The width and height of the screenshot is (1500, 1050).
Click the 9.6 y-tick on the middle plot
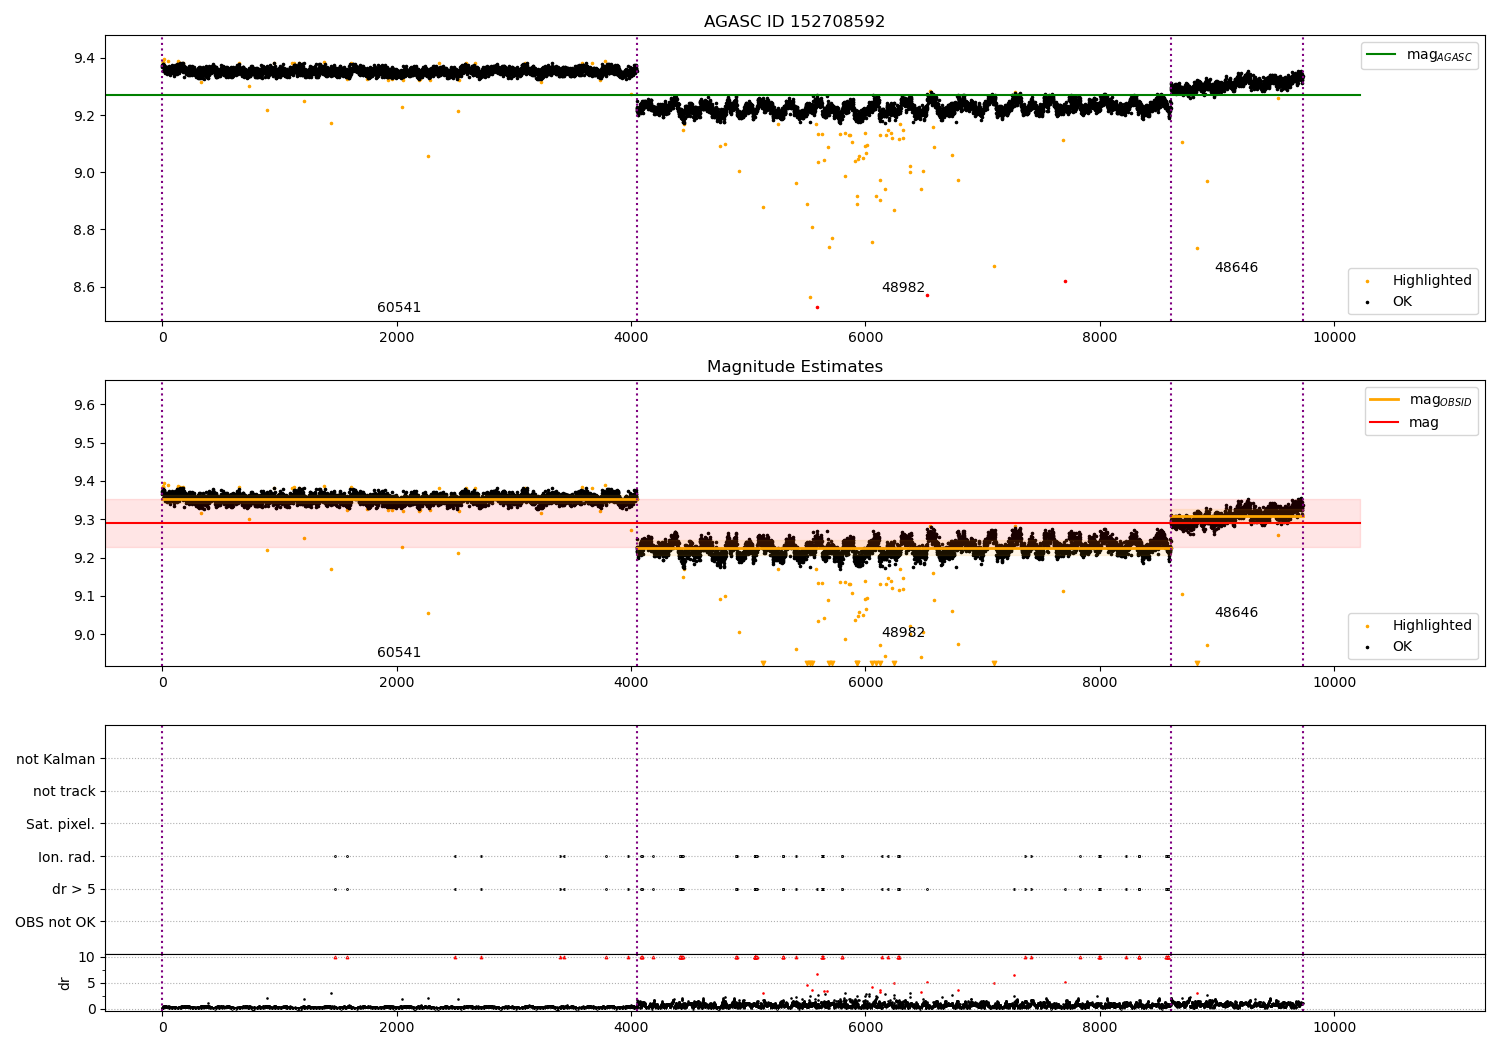tap(84, 405)
